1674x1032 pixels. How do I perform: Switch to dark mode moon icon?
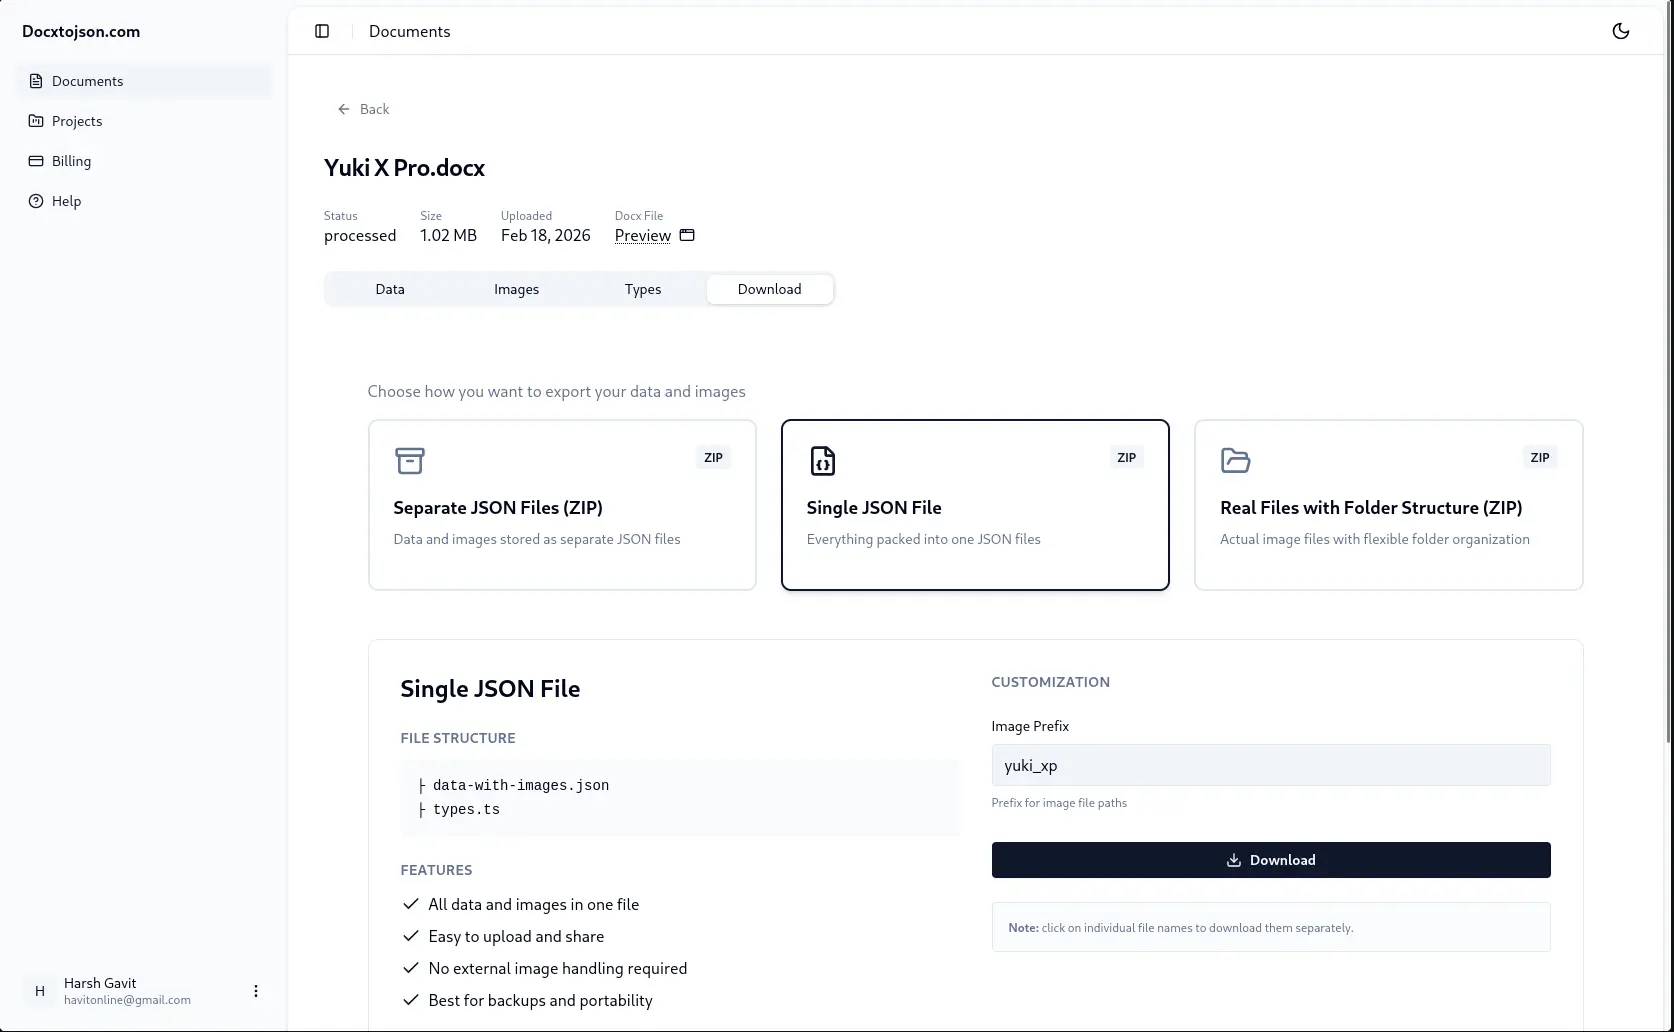[1621, 31]
